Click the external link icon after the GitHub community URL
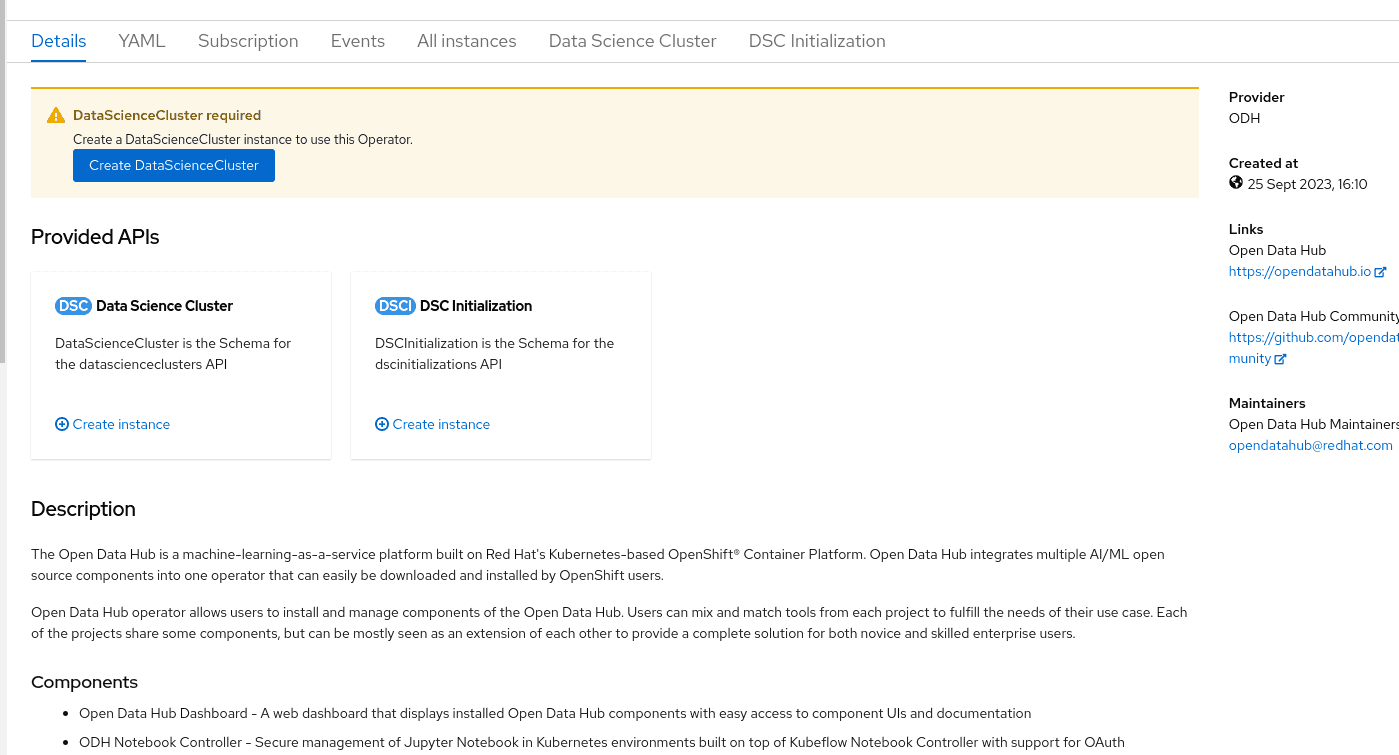Screen dimensions: 1399x755 [x=1280, y=359]
